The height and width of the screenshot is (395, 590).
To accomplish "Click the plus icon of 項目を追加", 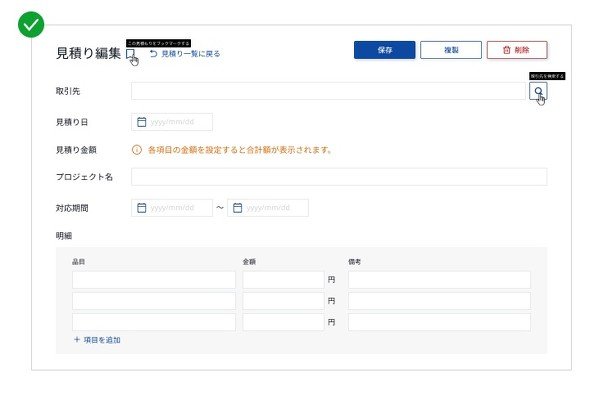I will (77, 339).
